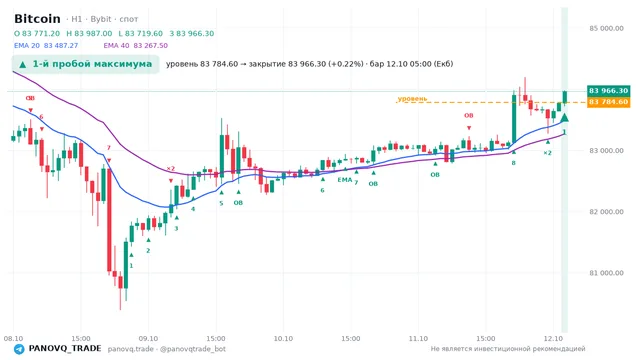This screenshot has width=640, height=360.
Task: Click the 09.10 date axis label
Action: [x=148, y=338]
